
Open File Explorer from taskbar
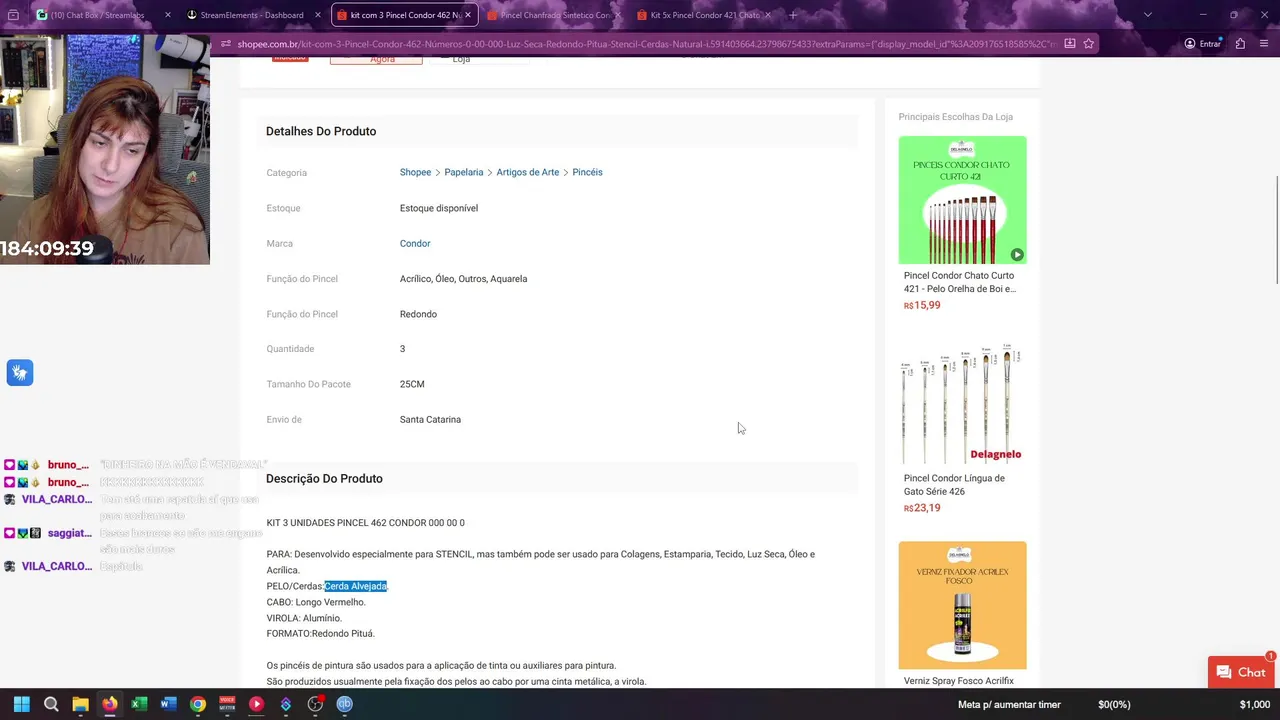tap(80, 704)
